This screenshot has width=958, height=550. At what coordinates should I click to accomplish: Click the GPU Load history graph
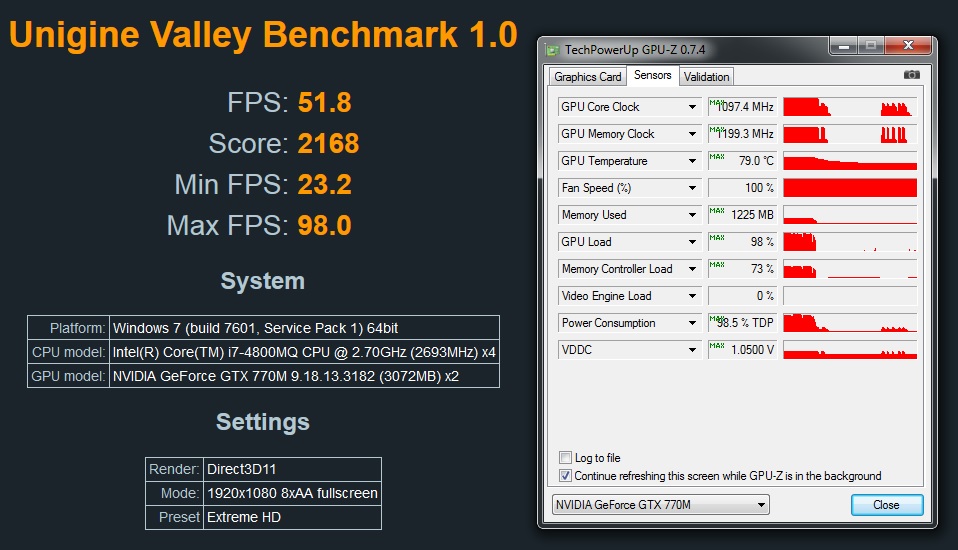(850, 241)
